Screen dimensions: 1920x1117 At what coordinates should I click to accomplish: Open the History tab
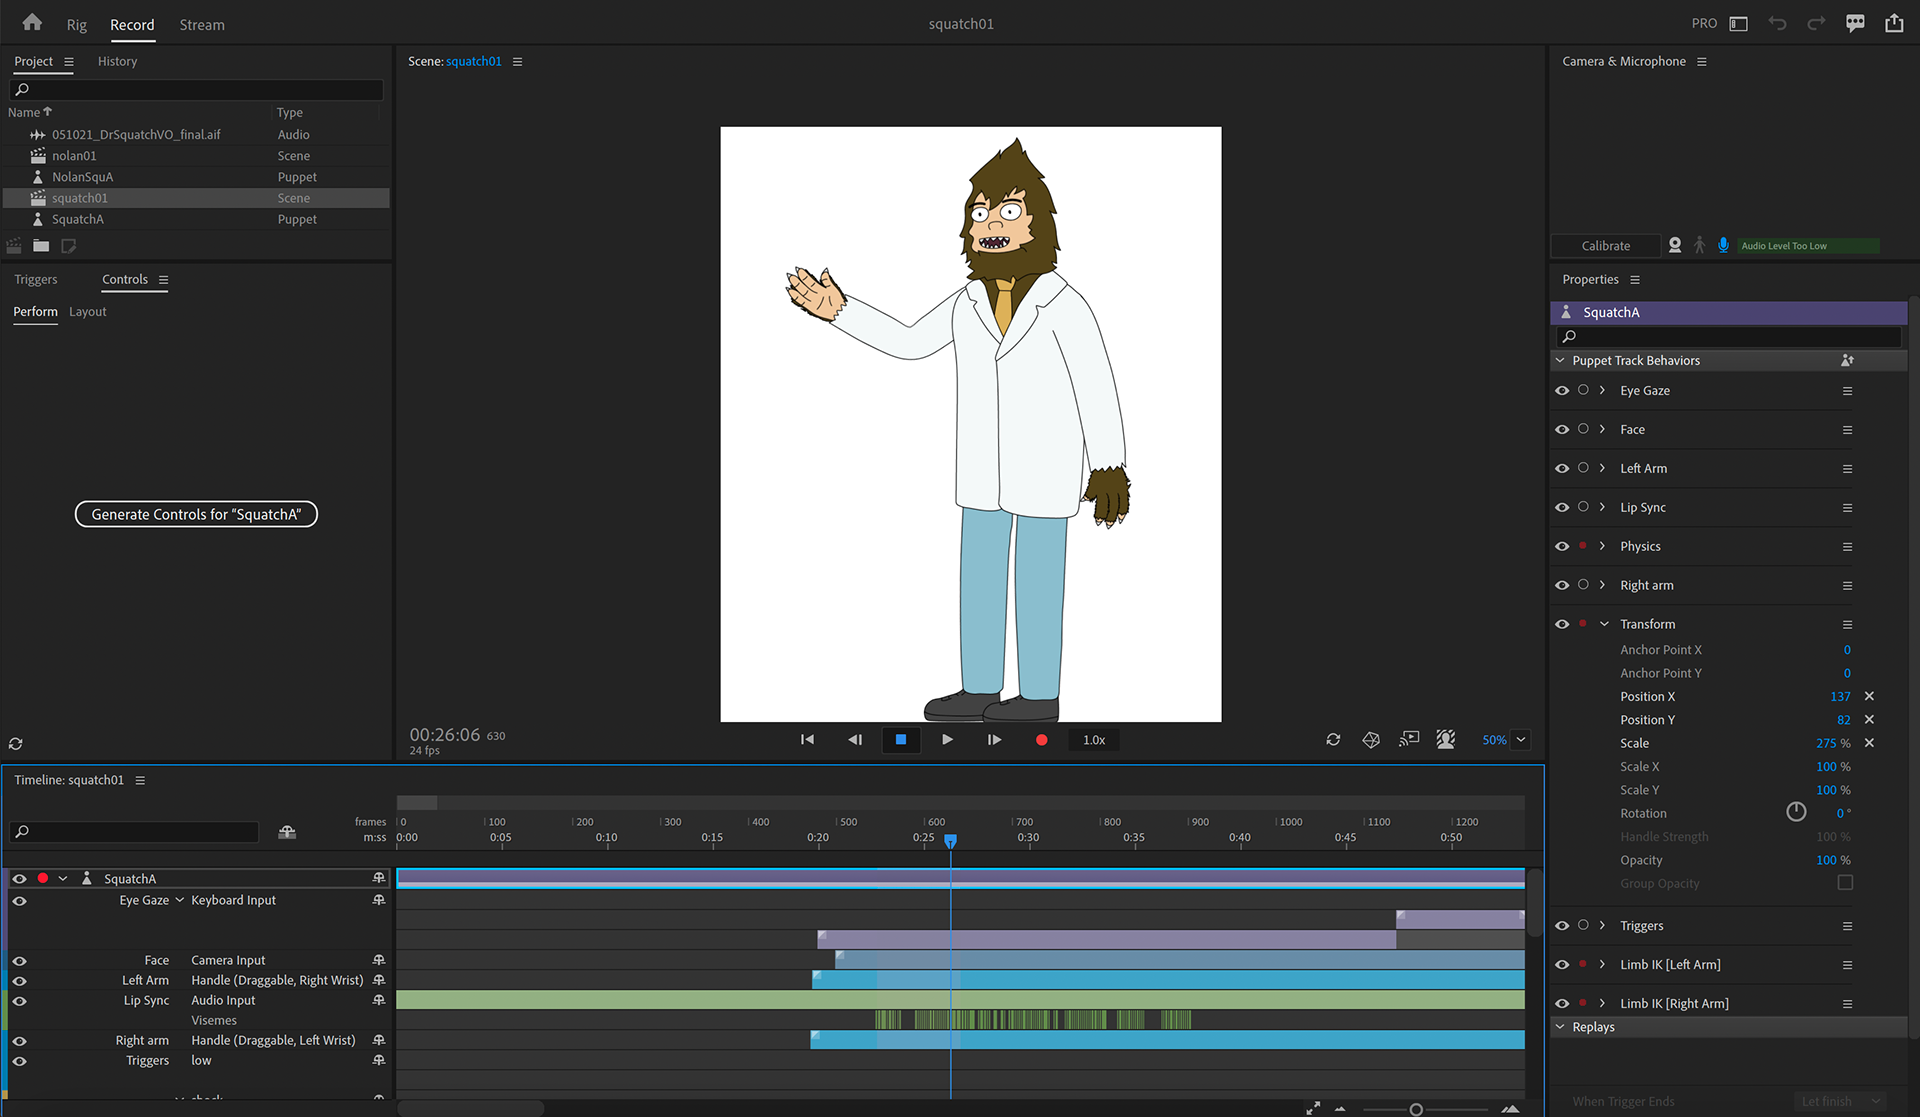[x=117, y=62]
